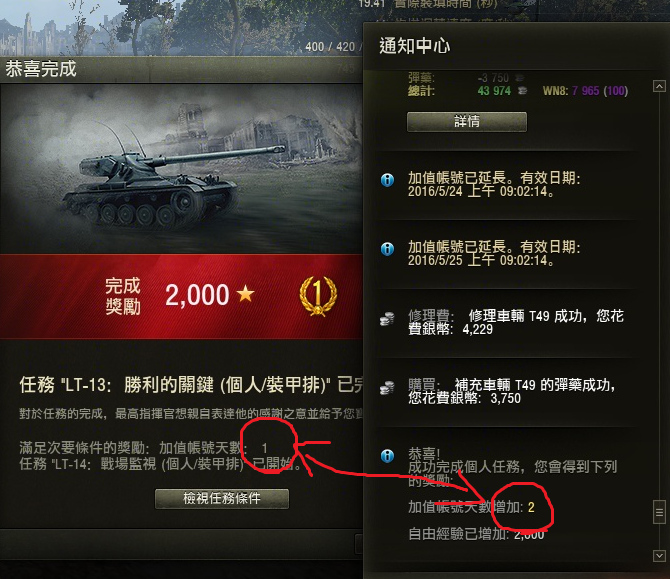Click info icon beside 2016/5/24 premium notice
Screen dimensions: 670x579
pyautogui.click(x=387, y=180)
